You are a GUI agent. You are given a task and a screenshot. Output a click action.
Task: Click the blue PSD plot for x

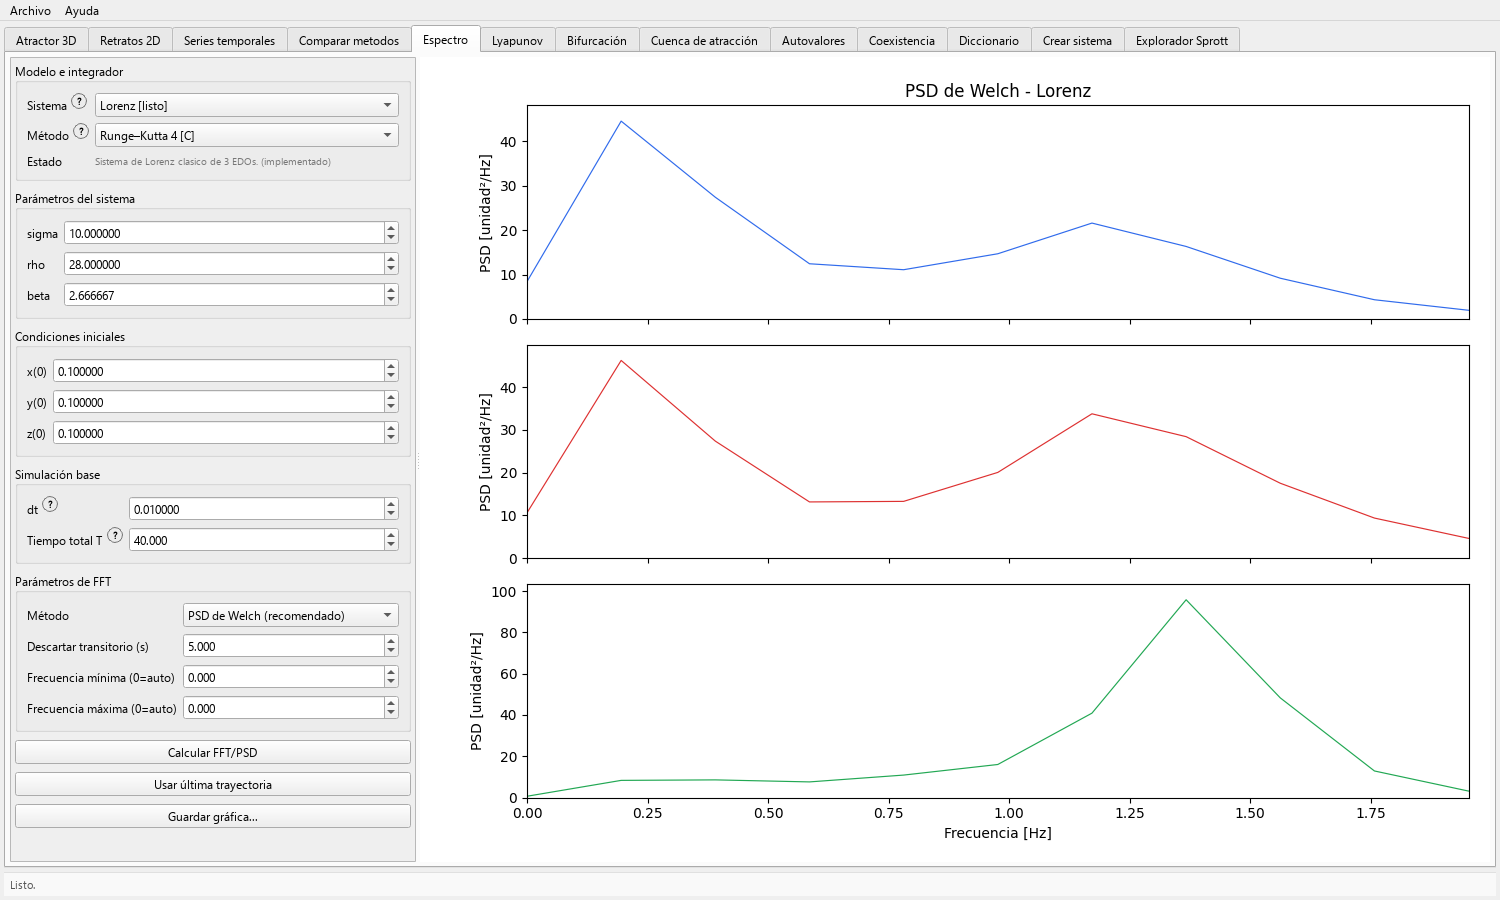[998, 212]
